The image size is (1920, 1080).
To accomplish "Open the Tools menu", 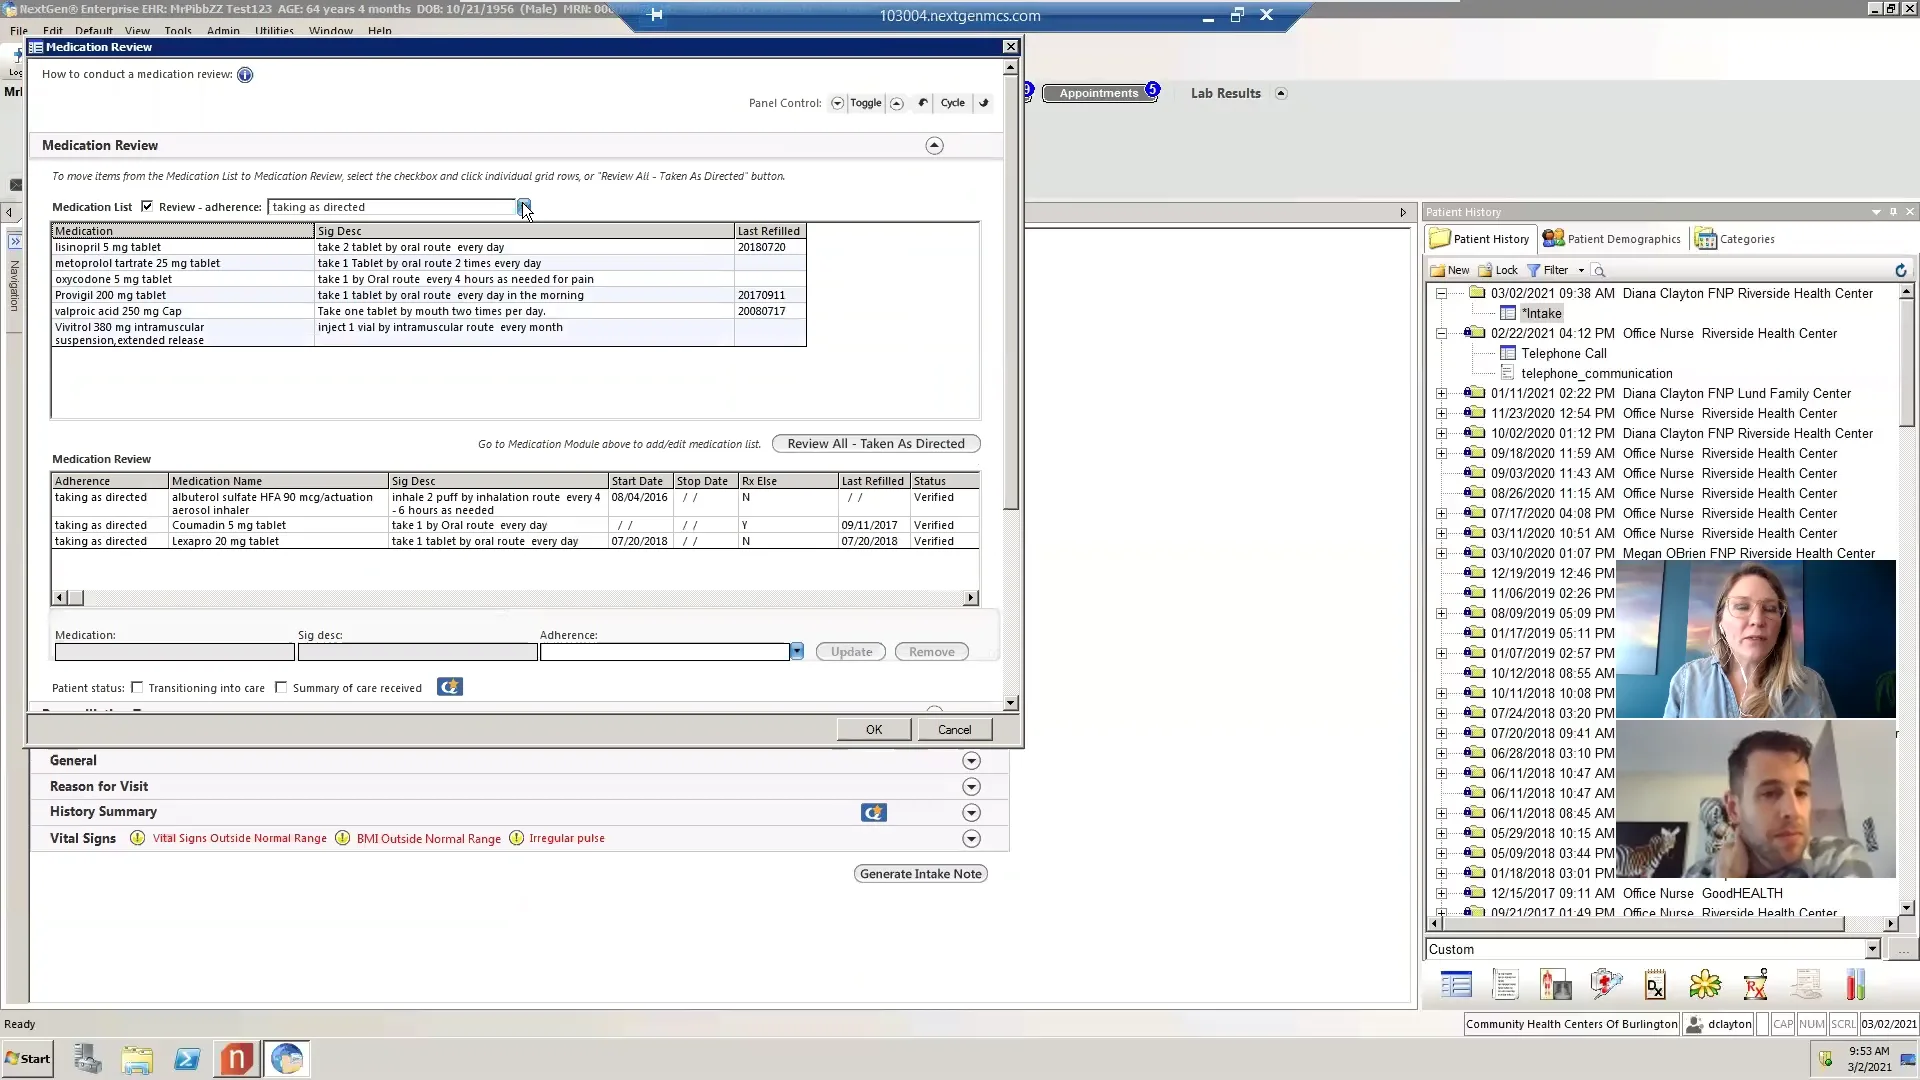I will (178, 31).
